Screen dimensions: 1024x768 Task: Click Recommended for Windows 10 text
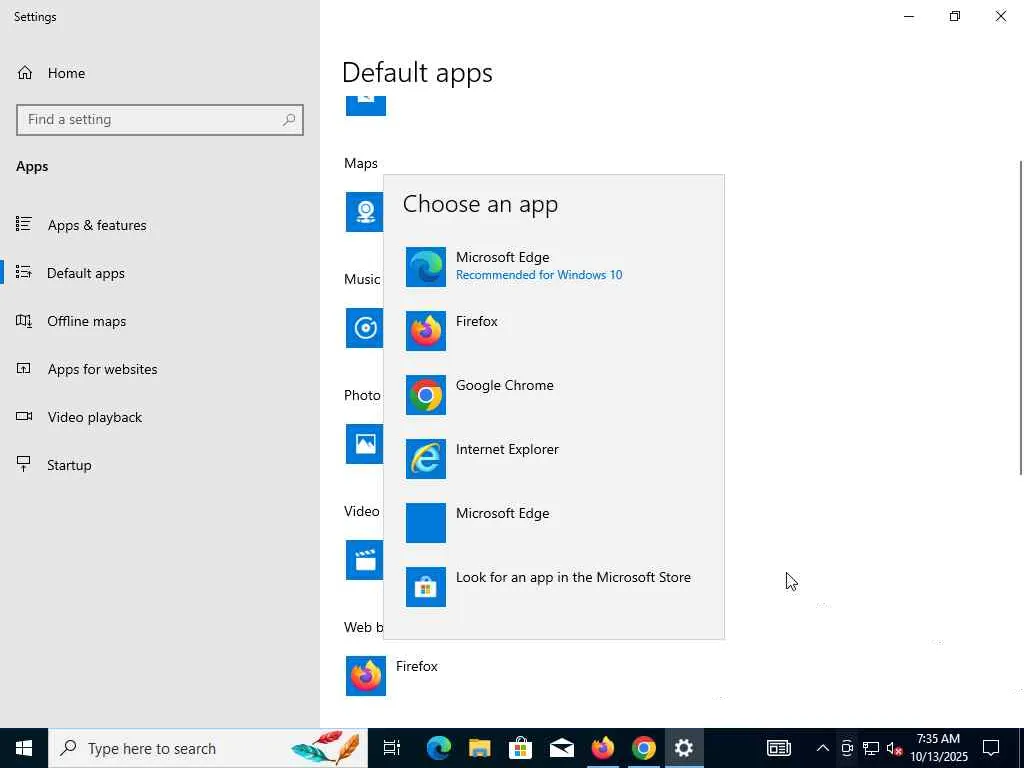coord(539,275)
